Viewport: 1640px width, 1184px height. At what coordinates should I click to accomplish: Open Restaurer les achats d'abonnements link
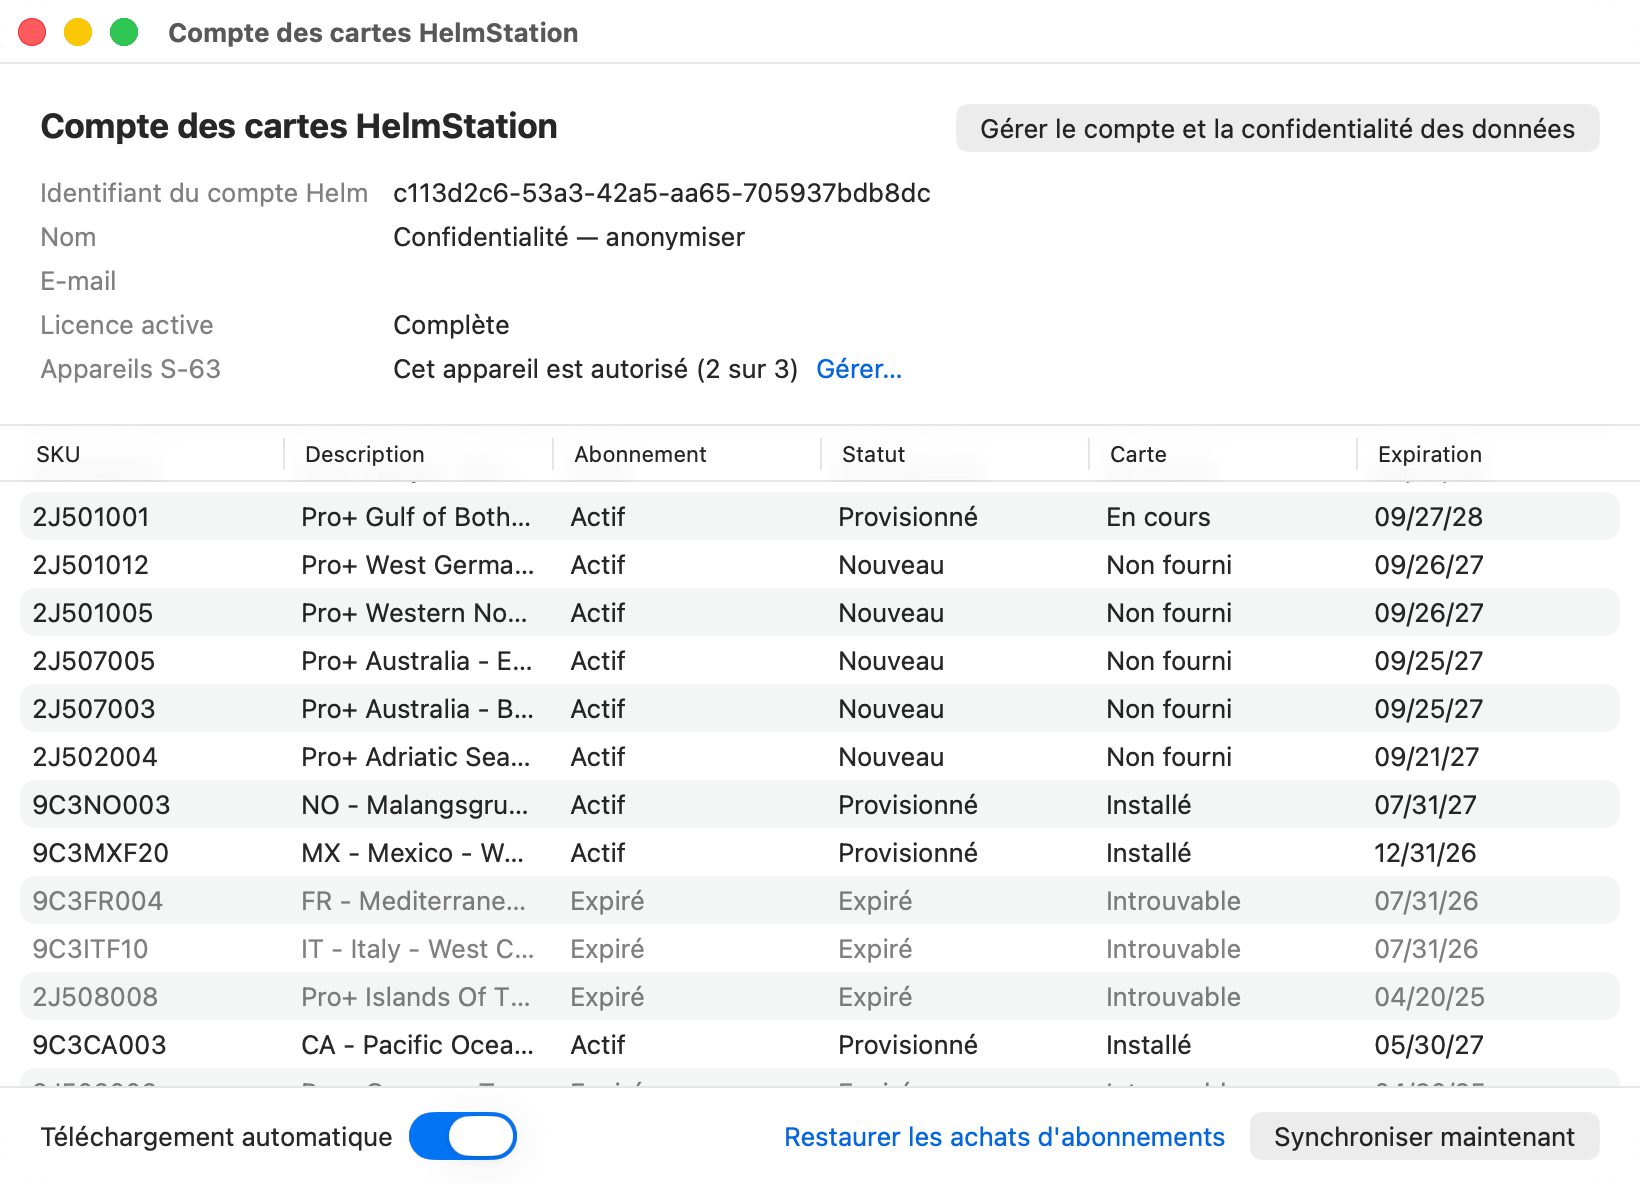1004,1137
